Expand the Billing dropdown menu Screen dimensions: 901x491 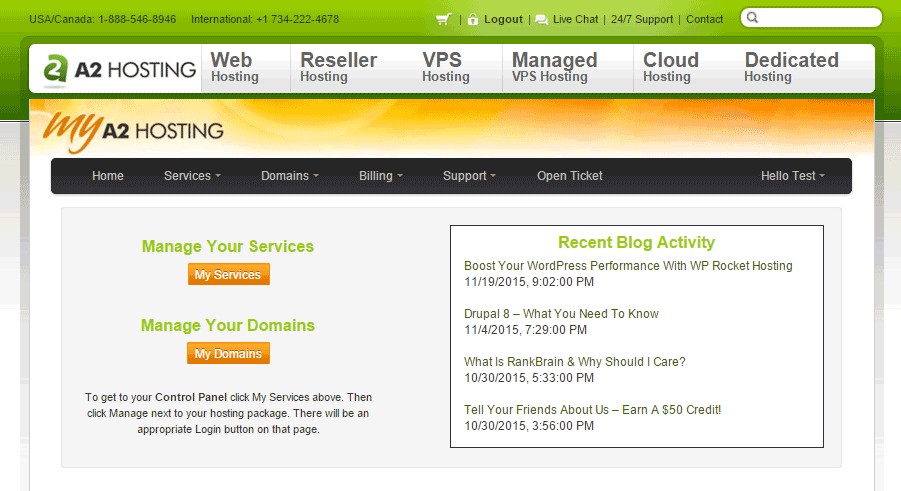click(380, 176)
